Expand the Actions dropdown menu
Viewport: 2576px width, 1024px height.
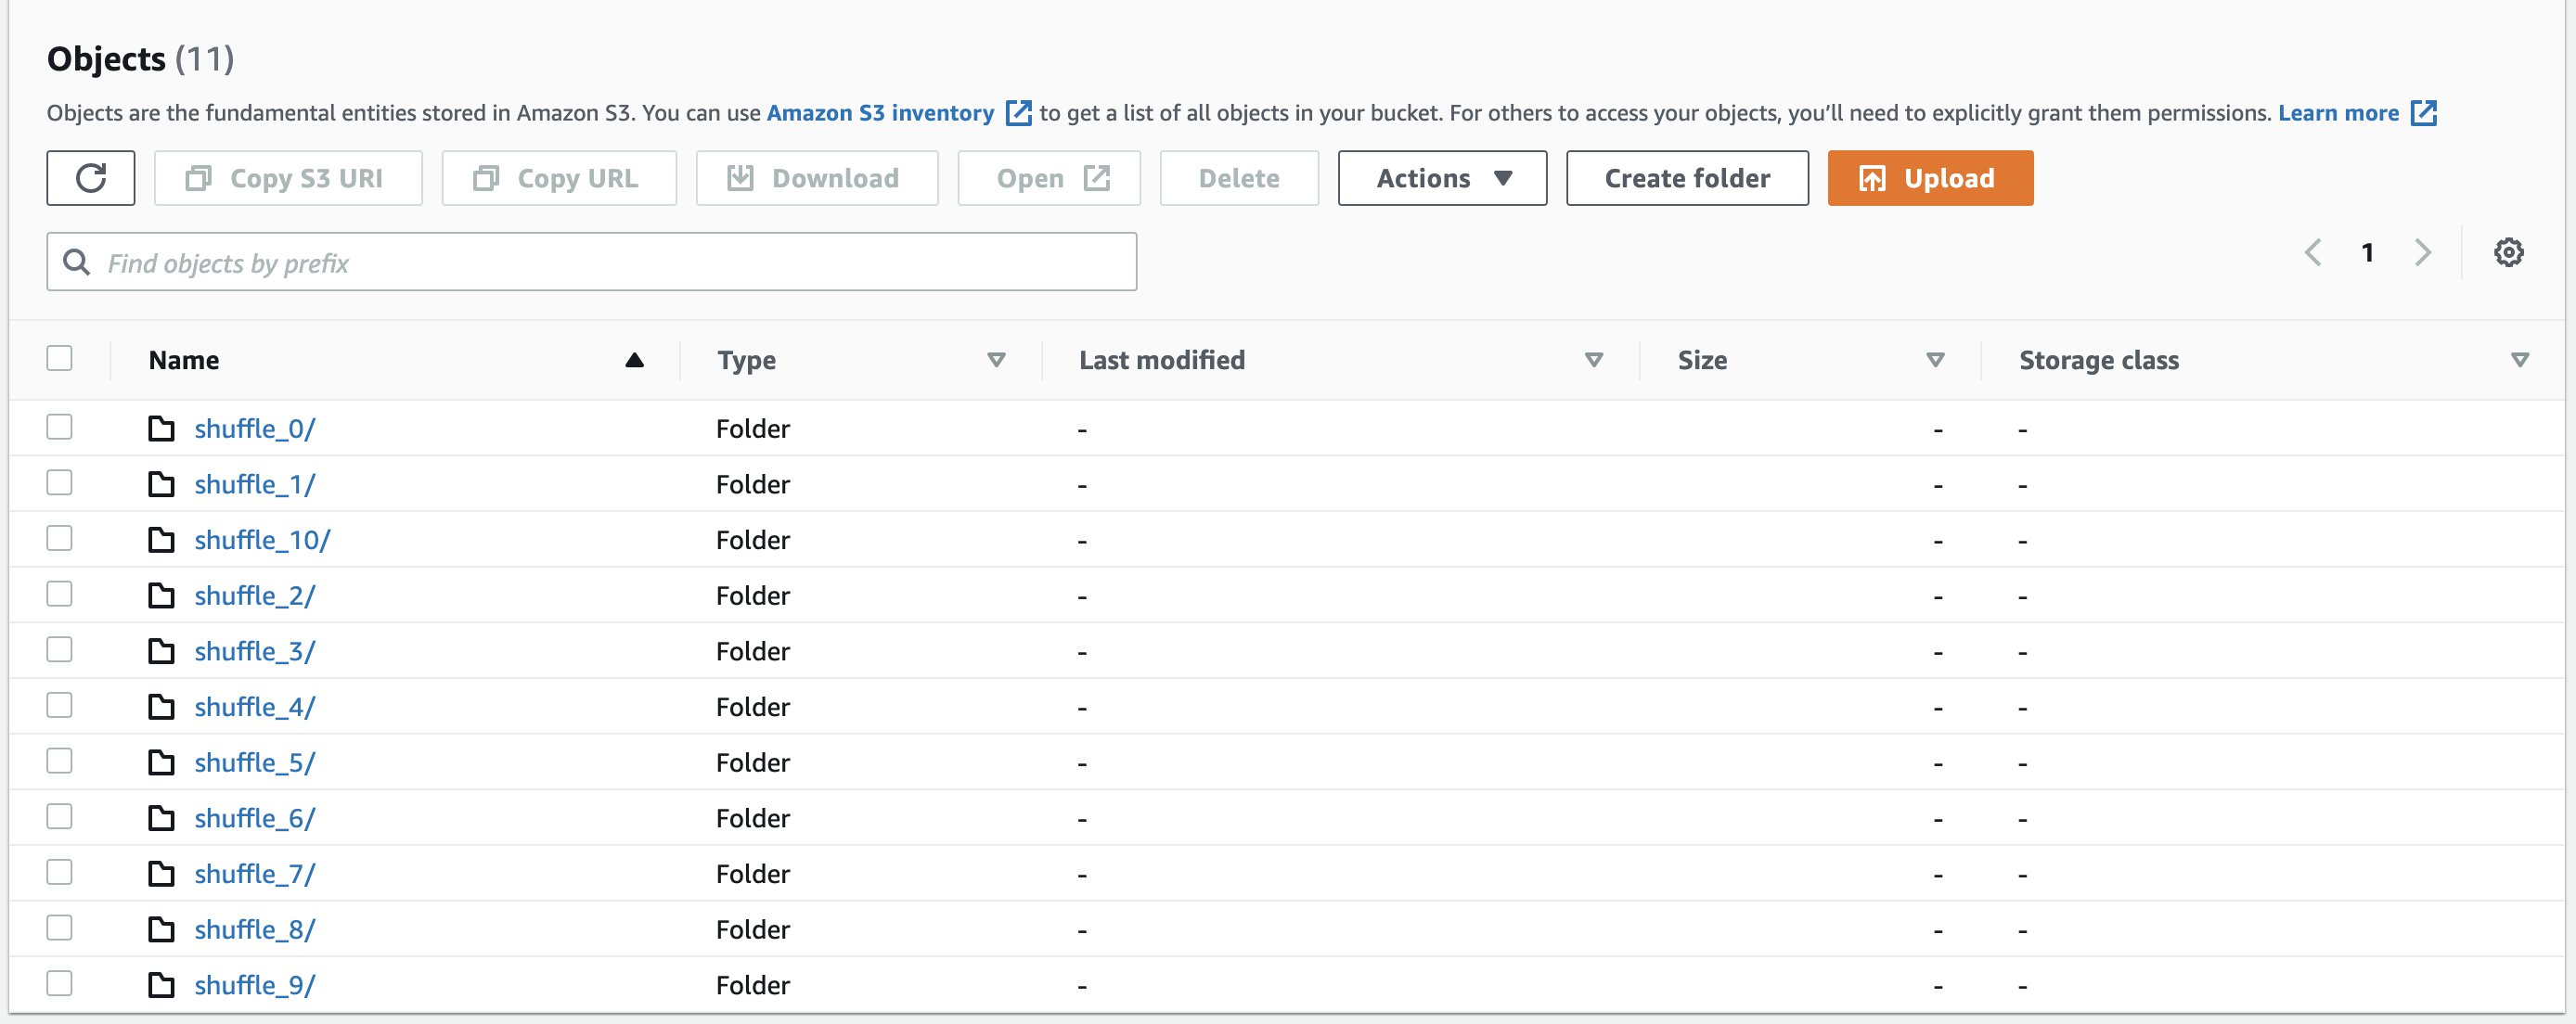click(1442, 177)
